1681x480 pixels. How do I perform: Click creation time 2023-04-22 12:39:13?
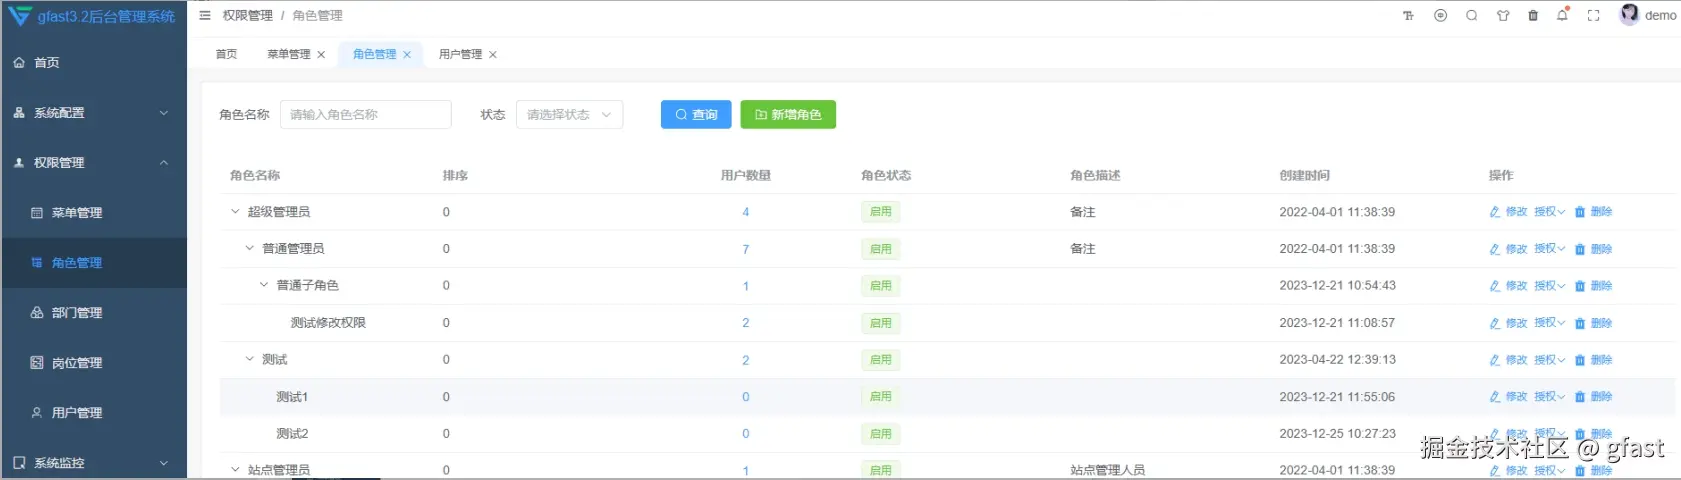pyautogui.click(x=1337, y=360)
